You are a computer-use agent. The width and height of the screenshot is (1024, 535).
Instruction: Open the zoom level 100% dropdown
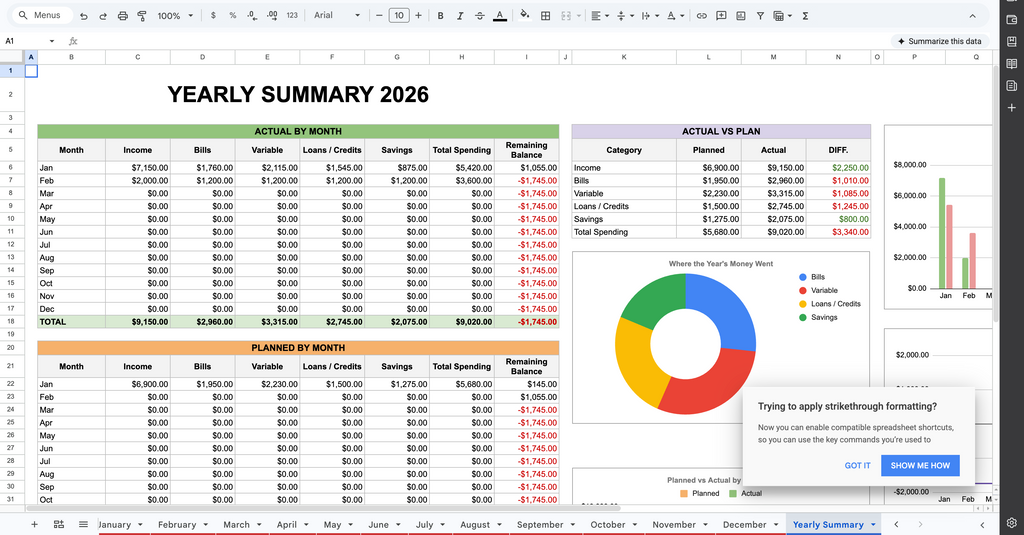175,16
